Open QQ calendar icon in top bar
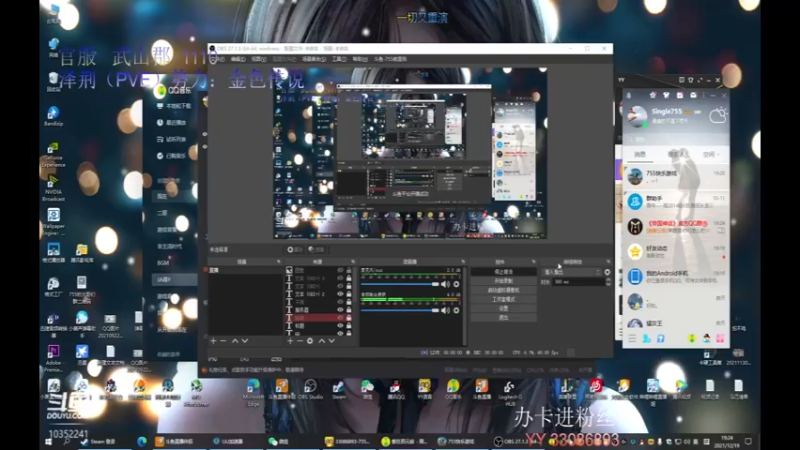The image size is (800, 450). coord(680,95)
